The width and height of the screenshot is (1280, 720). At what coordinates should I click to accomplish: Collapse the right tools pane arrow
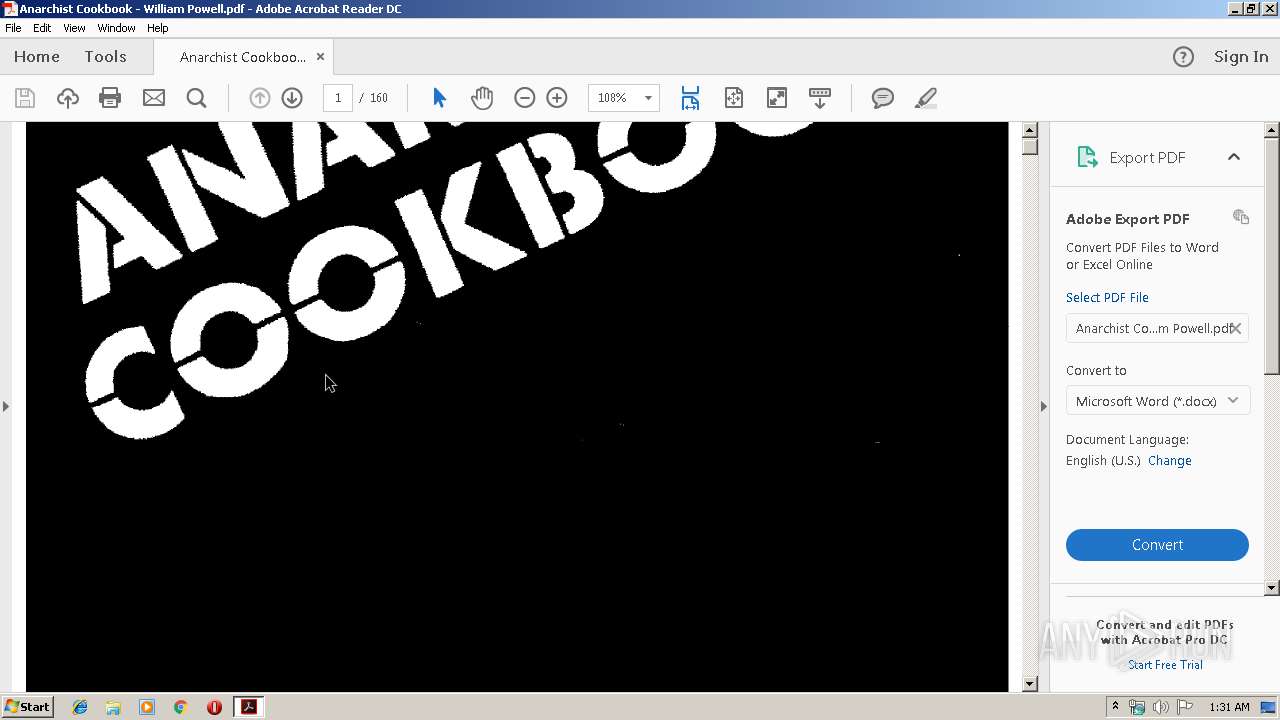tap(1044, 406)
